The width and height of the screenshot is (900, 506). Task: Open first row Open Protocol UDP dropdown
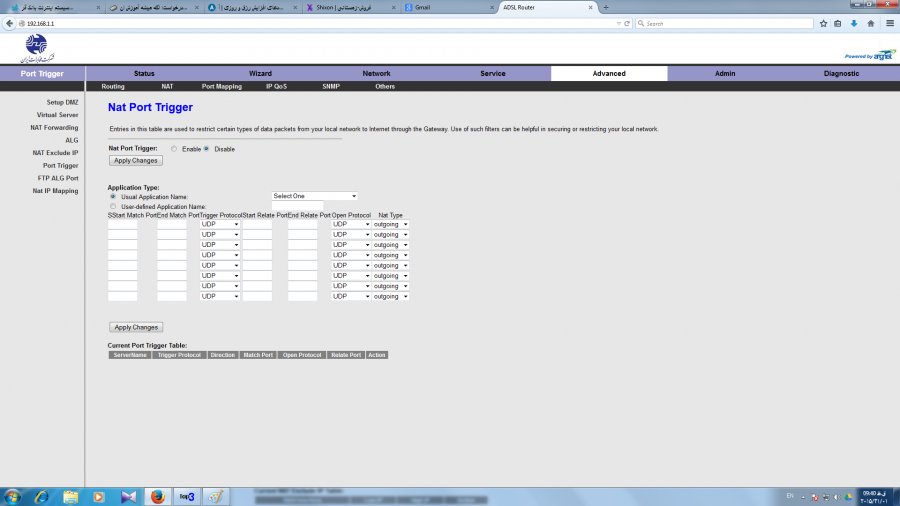click(351, 224)
